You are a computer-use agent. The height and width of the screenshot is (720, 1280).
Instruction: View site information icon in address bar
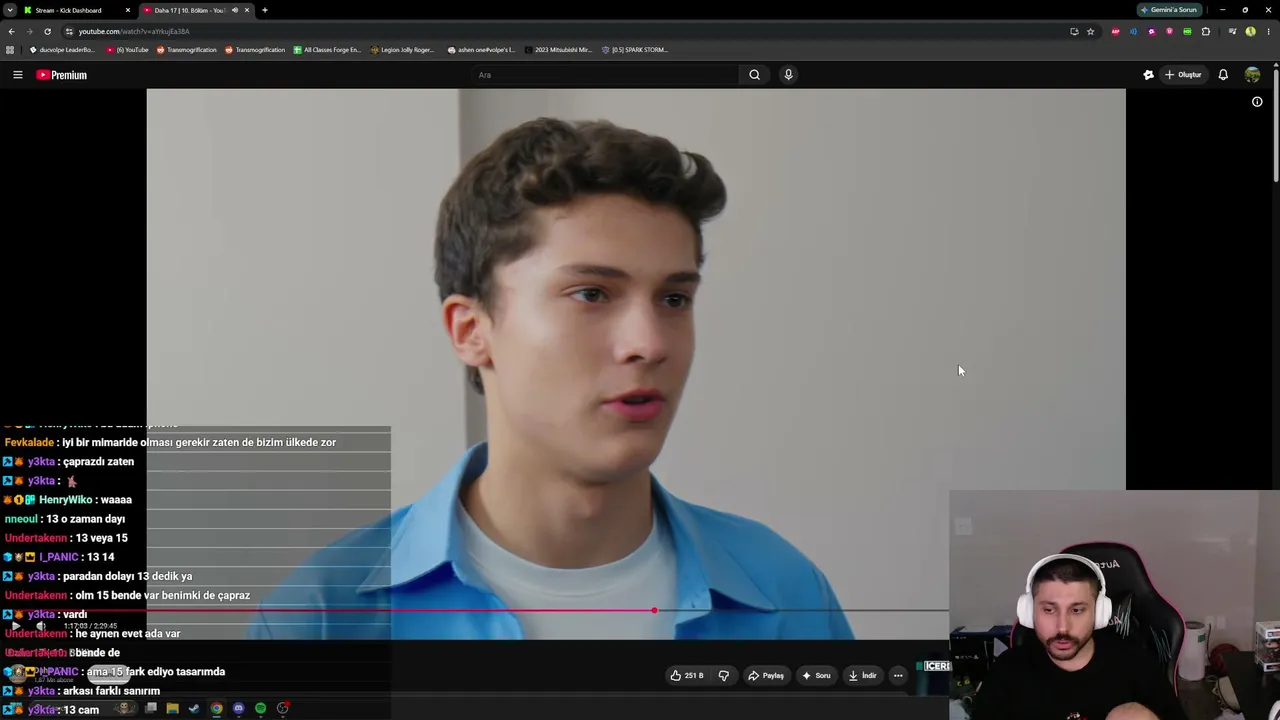[69, 31]
